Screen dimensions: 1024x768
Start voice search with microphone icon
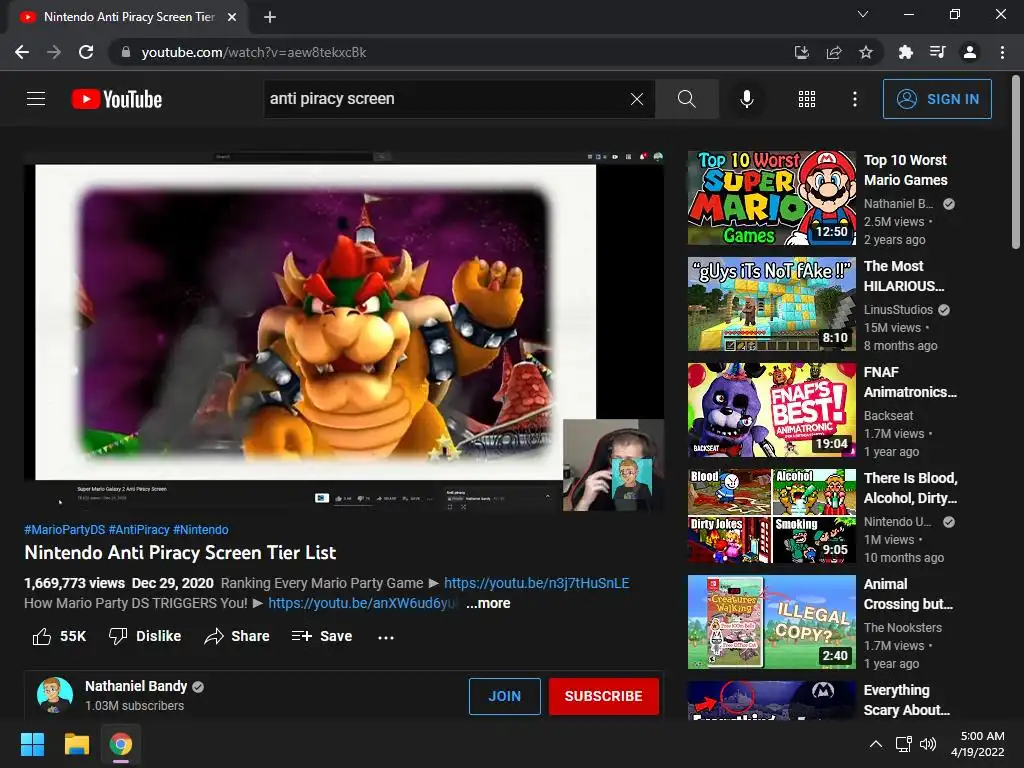(x=746, y=99)
